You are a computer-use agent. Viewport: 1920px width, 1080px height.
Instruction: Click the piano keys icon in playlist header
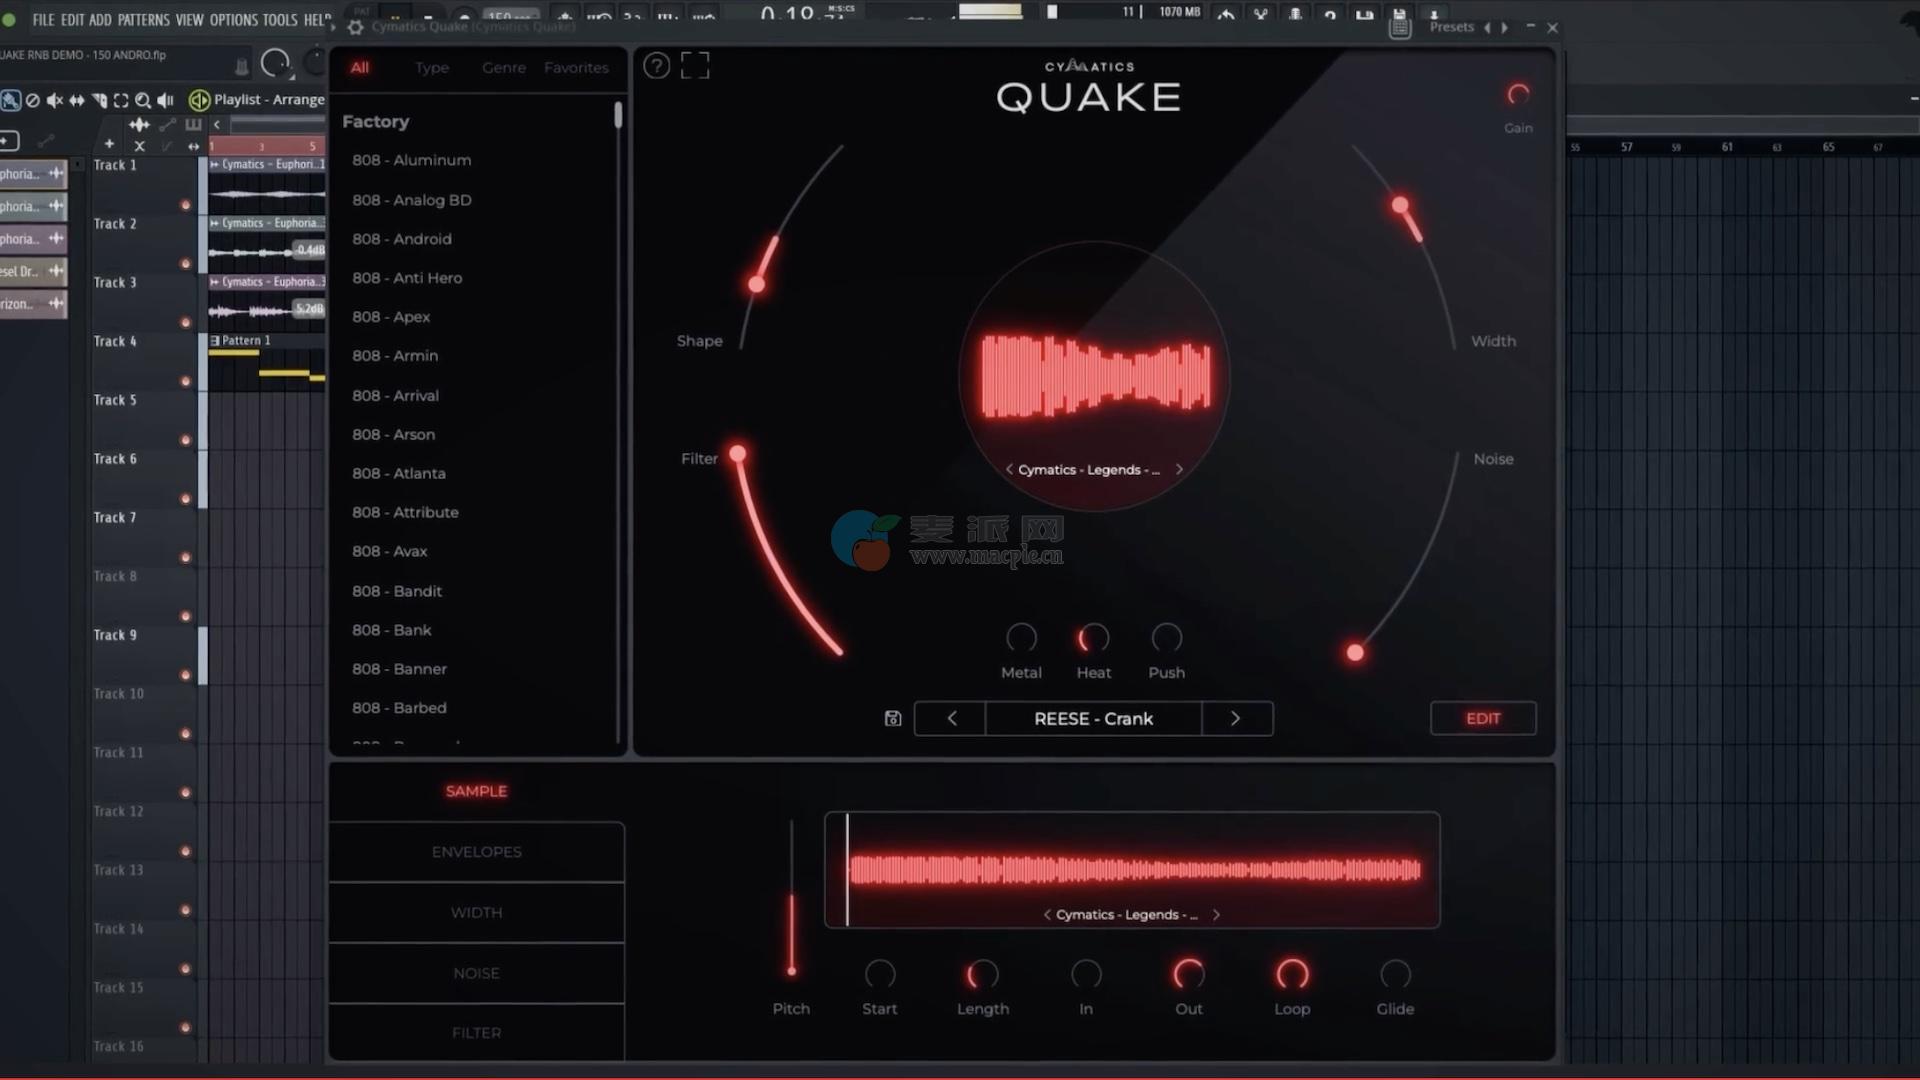point(193,125)
